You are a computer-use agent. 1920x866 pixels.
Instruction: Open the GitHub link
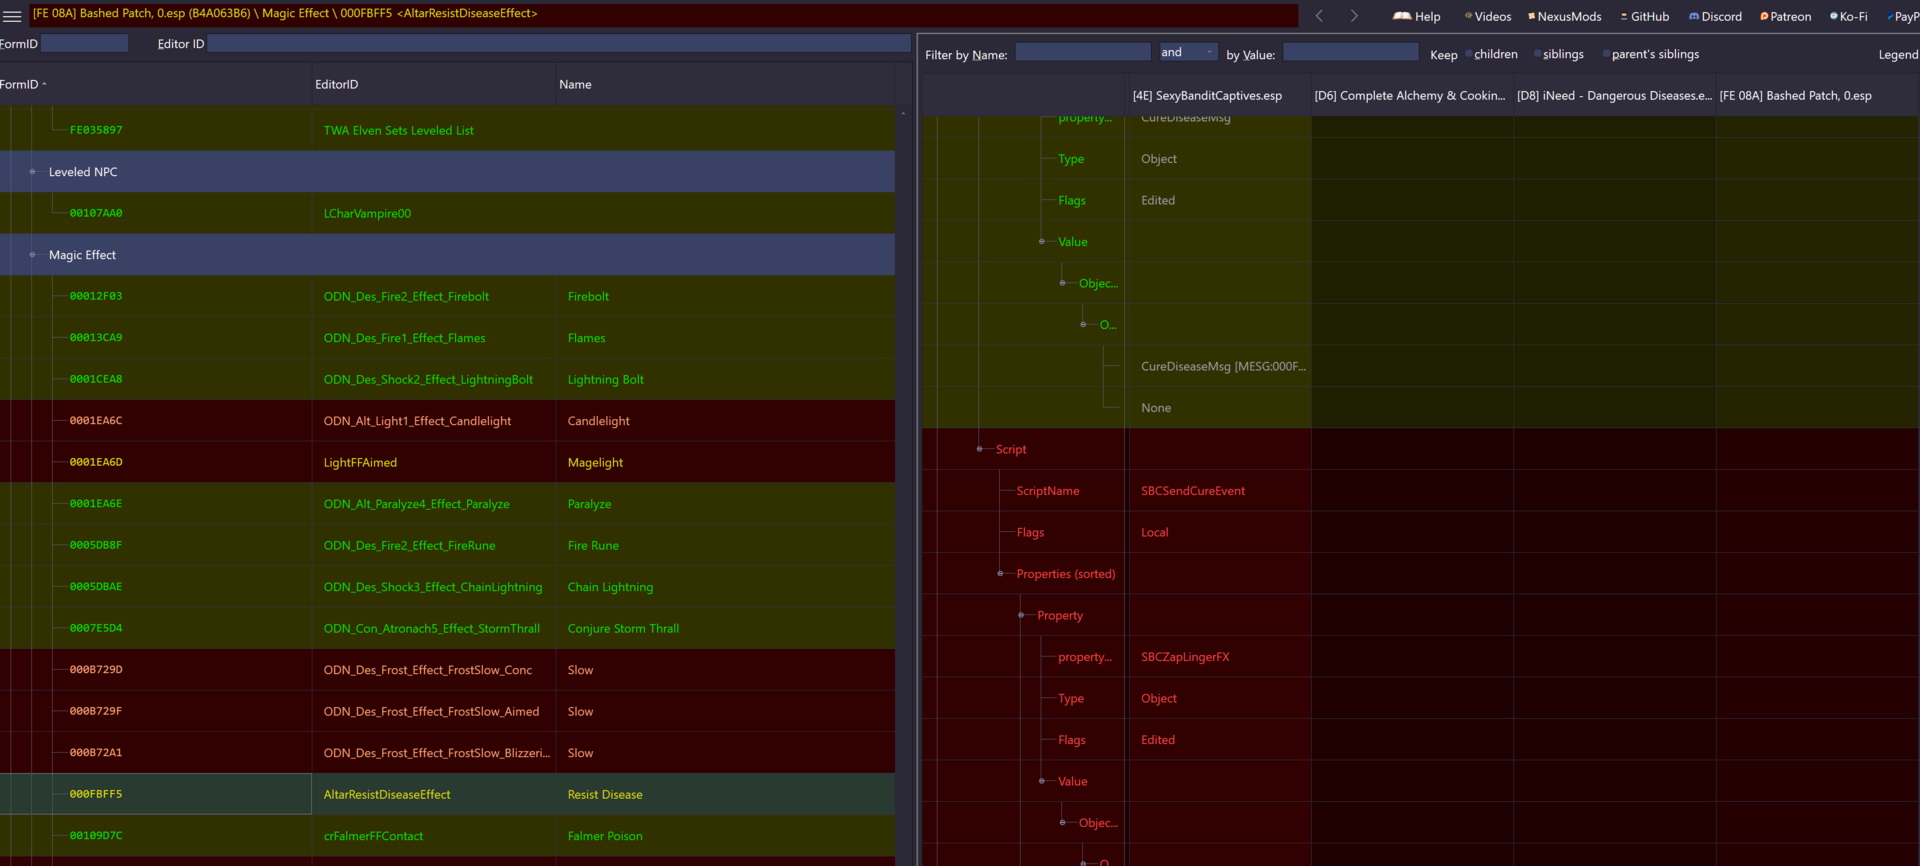click(1645, 17)
